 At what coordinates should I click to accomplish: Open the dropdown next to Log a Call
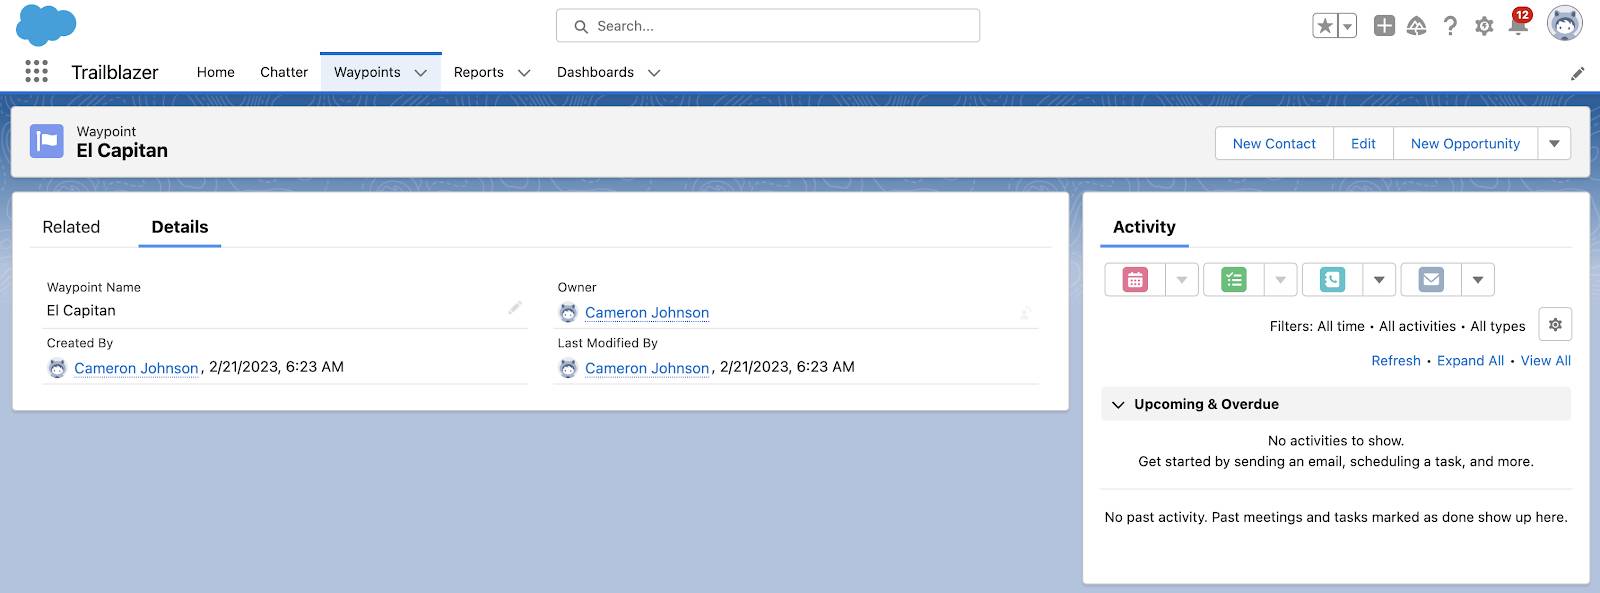click(1379, 280)
